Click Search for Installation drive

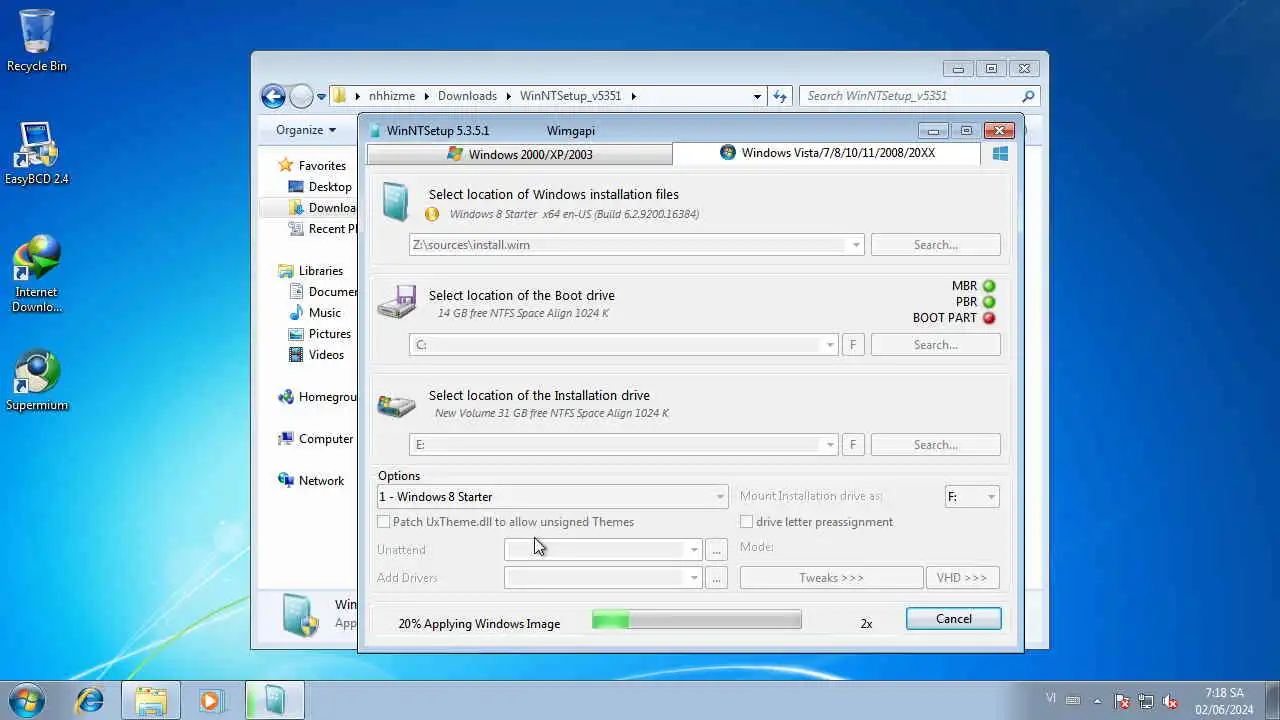point(935,445)
